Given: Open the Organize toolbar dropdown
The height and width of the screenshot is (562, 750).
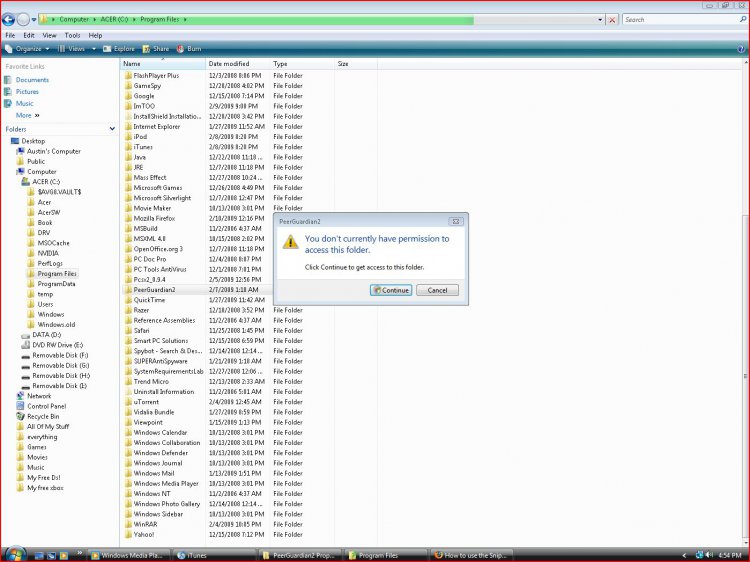Looking at the screenshot, I should (27, 49).
